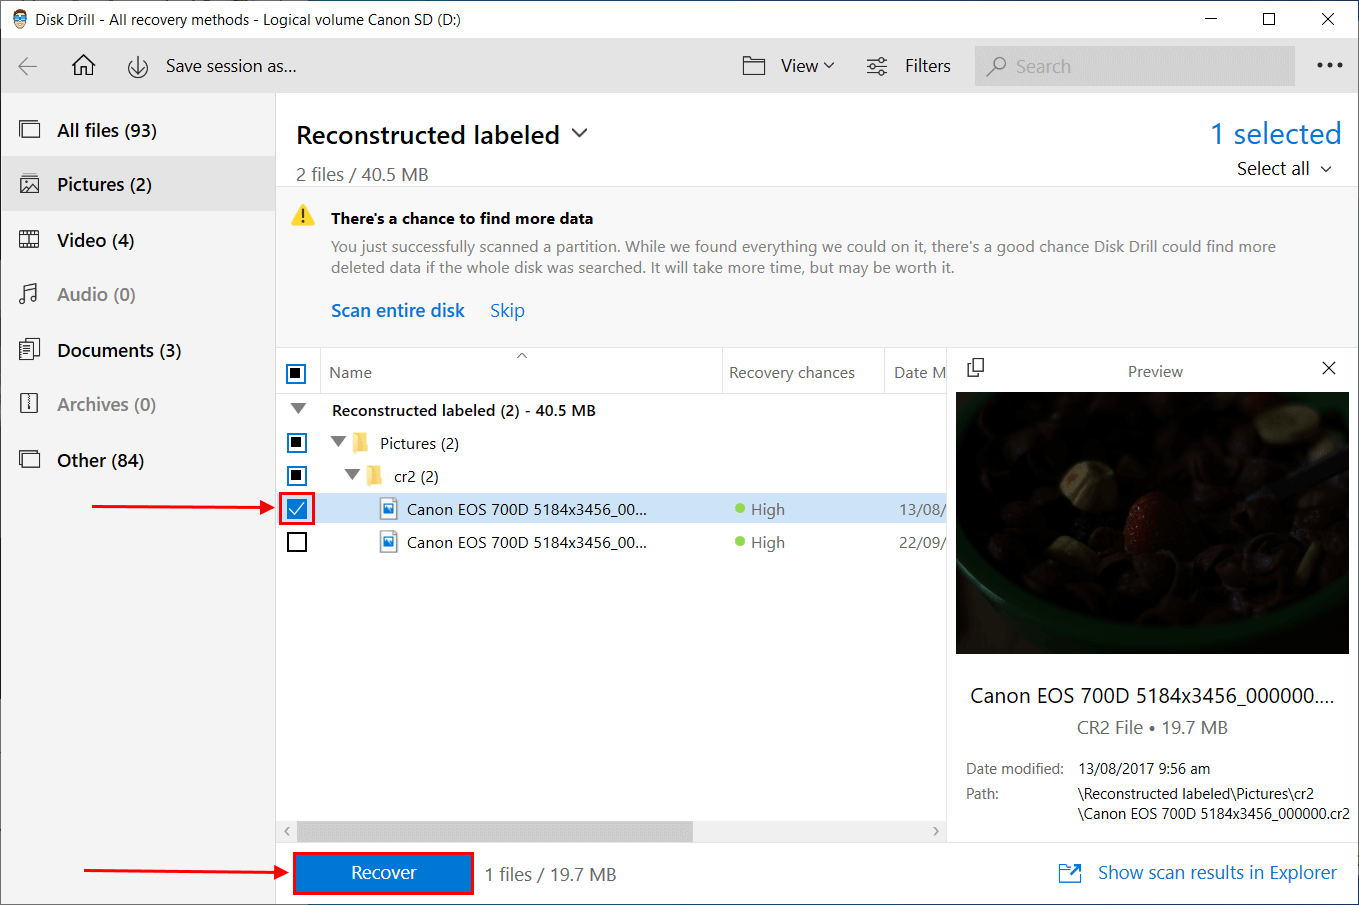This screenshot has height=905, width=1359.
Task: Click file icon of the 22/09 file
Action: point(389,542)
